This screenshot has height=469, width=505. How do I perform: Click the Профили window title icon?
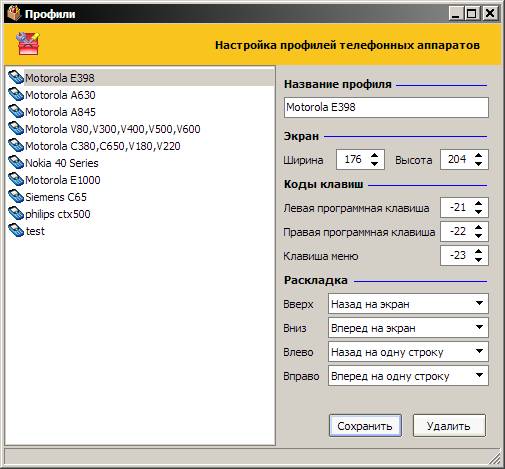(x=14, y=14)
